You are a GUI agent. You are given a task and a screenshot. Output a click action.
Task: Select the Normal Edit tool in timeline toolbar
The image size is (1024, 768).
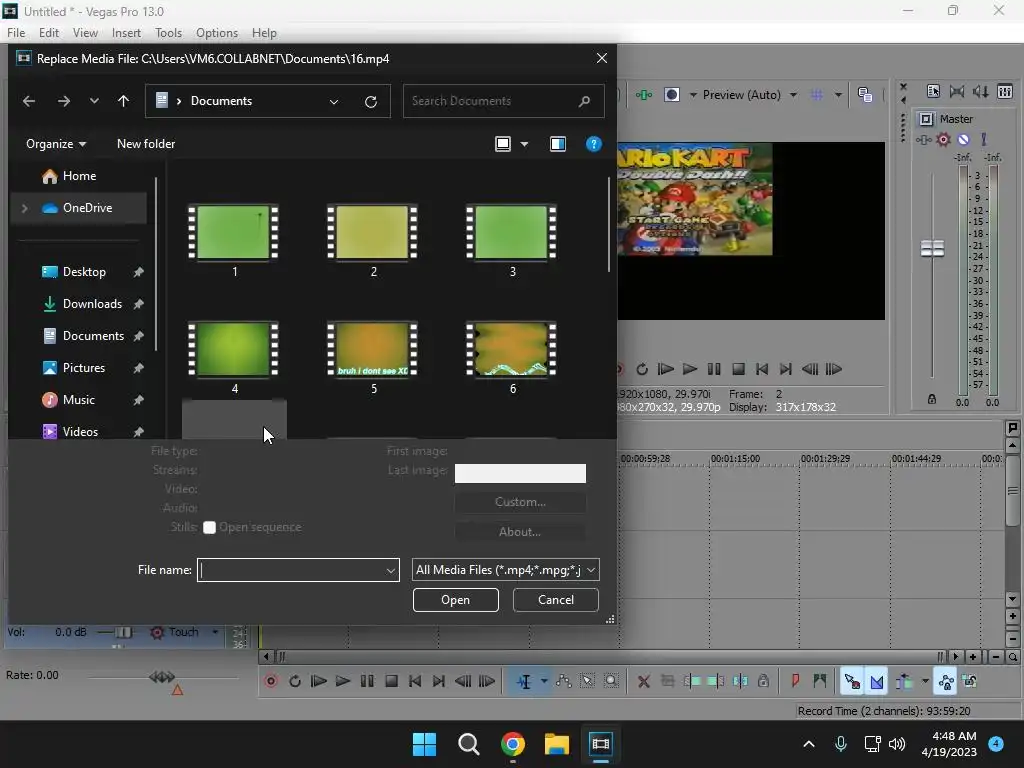tap(524, 681)
